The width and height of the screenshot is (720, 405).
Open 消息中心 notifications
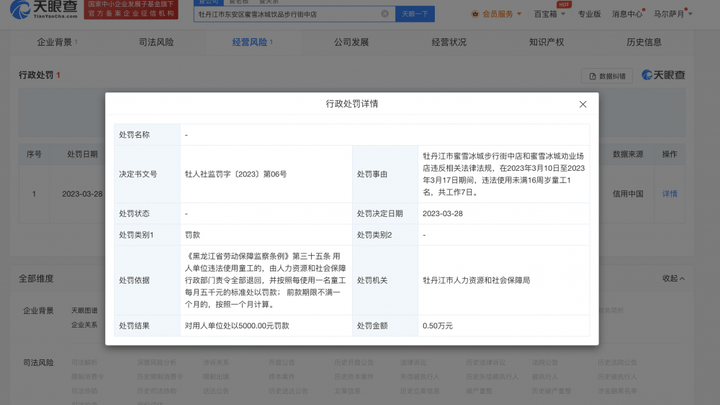(x=627, y=14)
